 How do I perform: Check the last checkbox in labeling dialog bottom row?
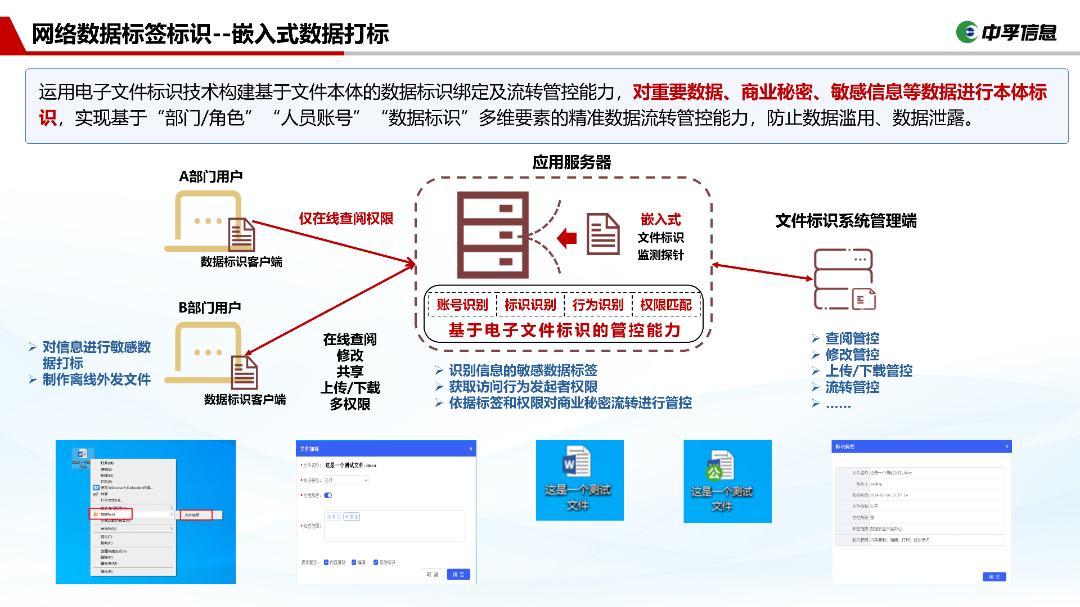click(x=376, y=562)
